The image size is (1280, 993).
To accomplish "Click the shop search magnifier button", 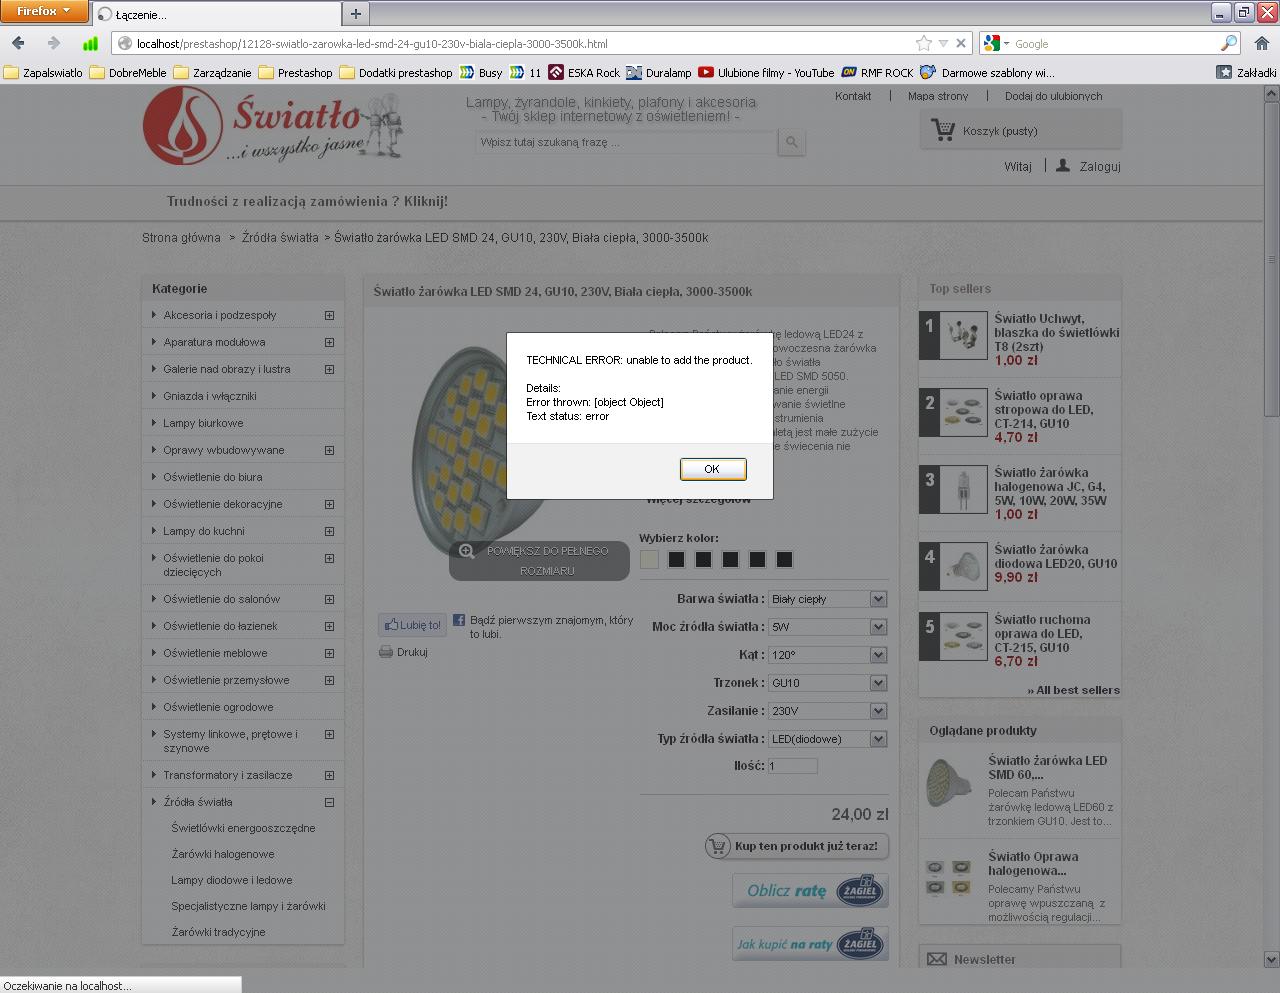I will click(x=791, y=142).
